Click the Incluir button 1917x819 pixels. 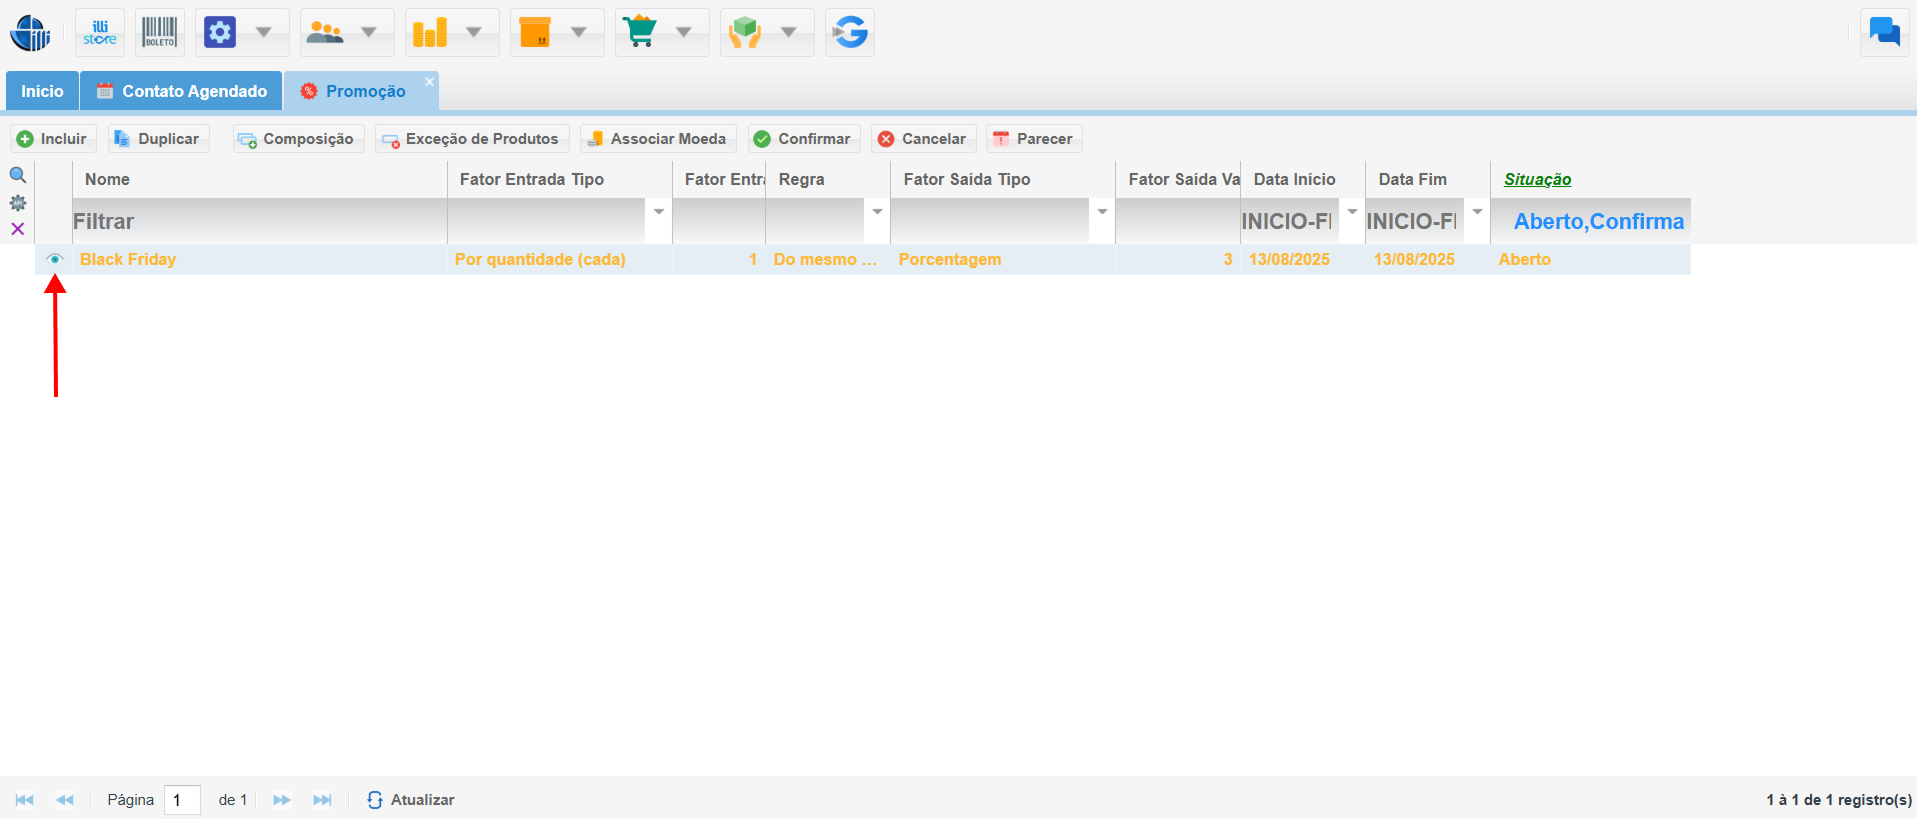tap(53, 139)
